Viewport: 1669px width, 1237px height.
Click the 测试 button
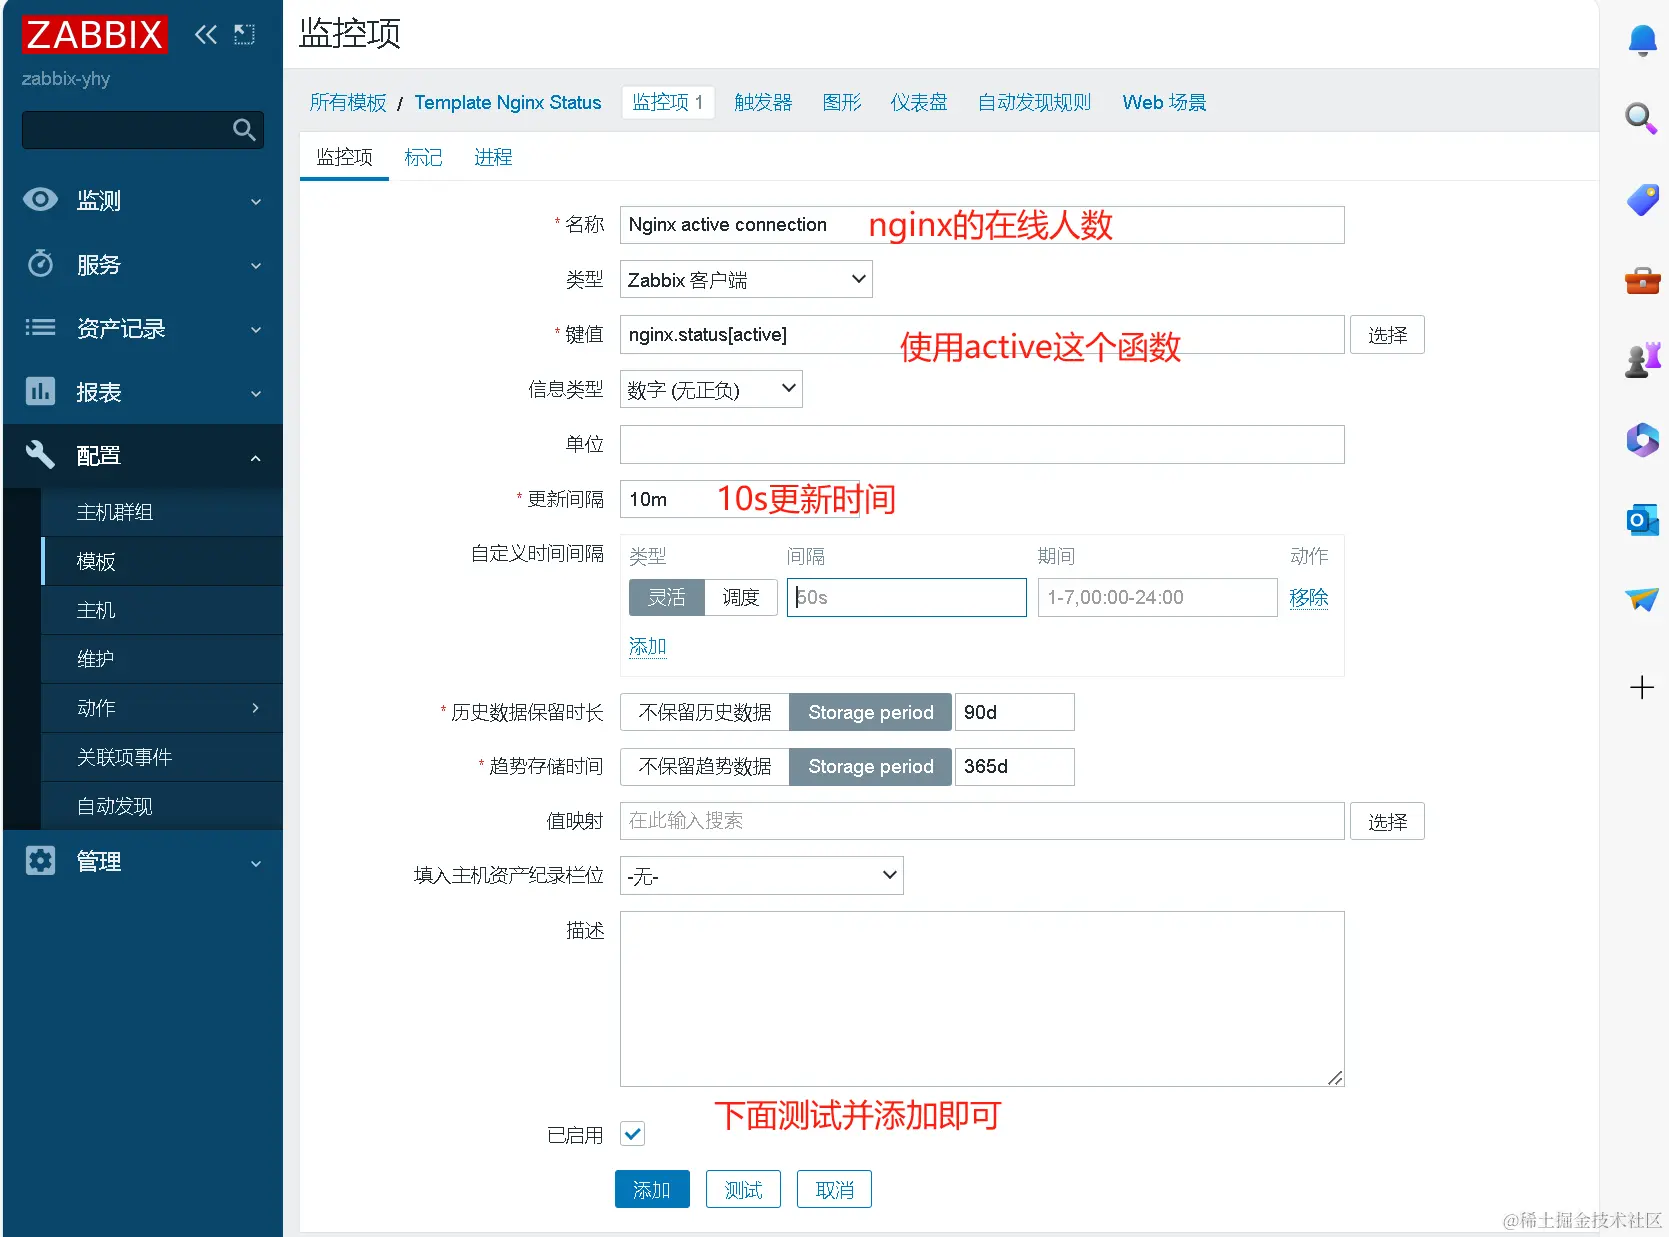743,1189
